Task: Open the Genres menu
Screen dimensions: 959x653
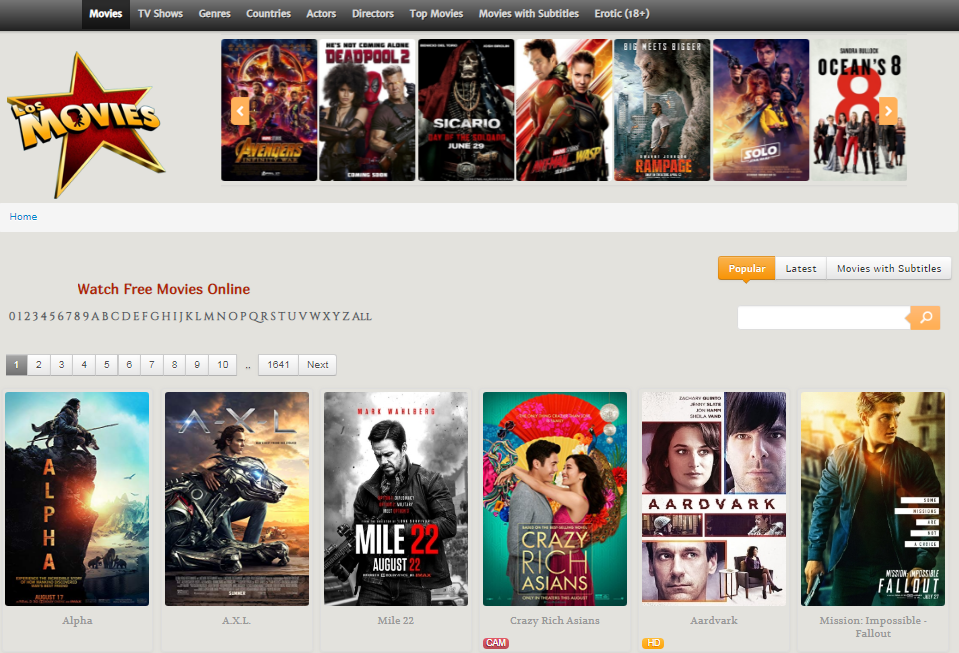Action: click(215, 14)
